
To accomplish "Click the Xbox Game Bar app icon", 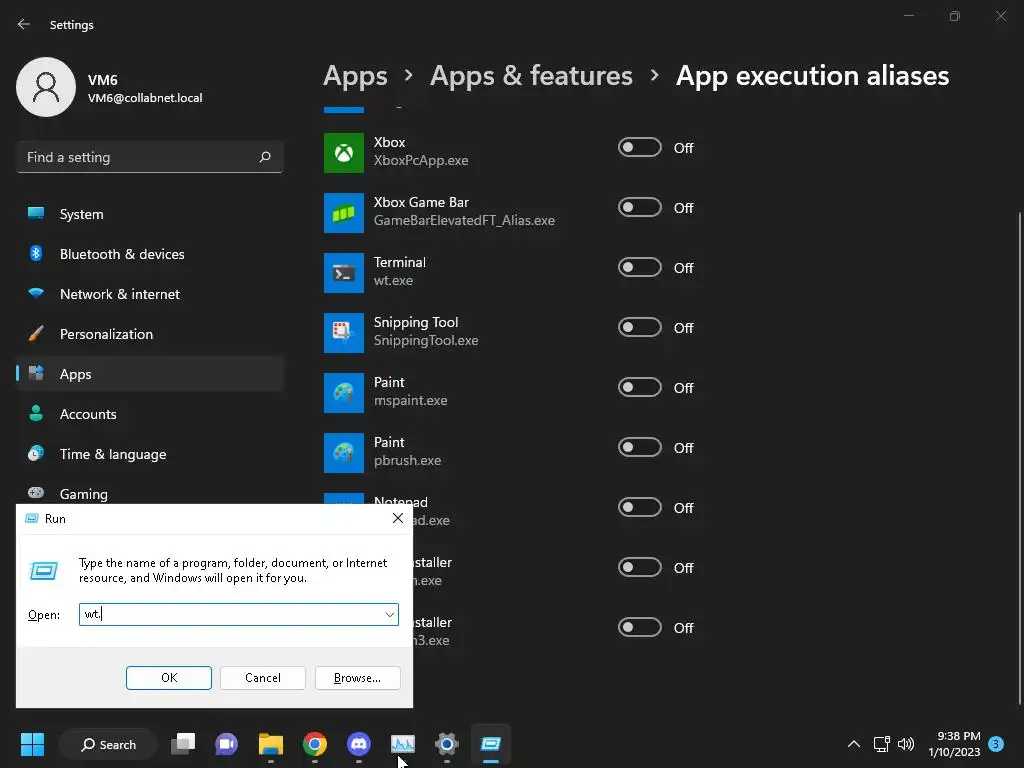I will click(x=344, y=213).
